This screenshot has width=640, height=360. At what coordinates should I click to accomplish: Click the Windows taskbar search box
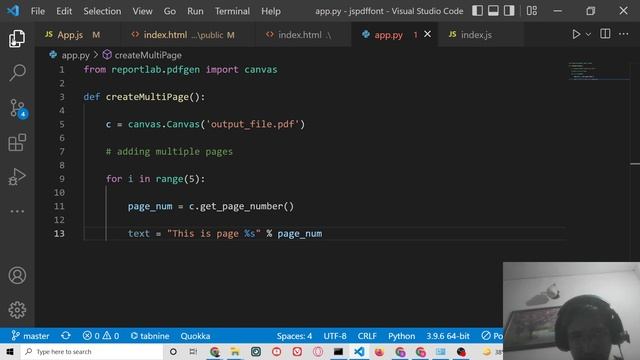point(92,351)
